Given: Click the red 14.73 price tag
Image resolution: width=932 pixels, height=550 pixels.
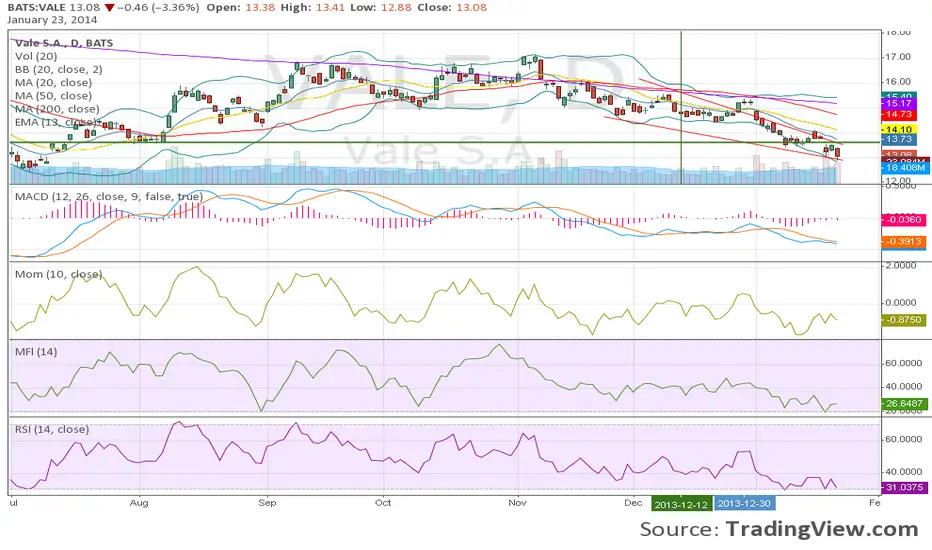Looking at the screenshot, I should [898, 114].
